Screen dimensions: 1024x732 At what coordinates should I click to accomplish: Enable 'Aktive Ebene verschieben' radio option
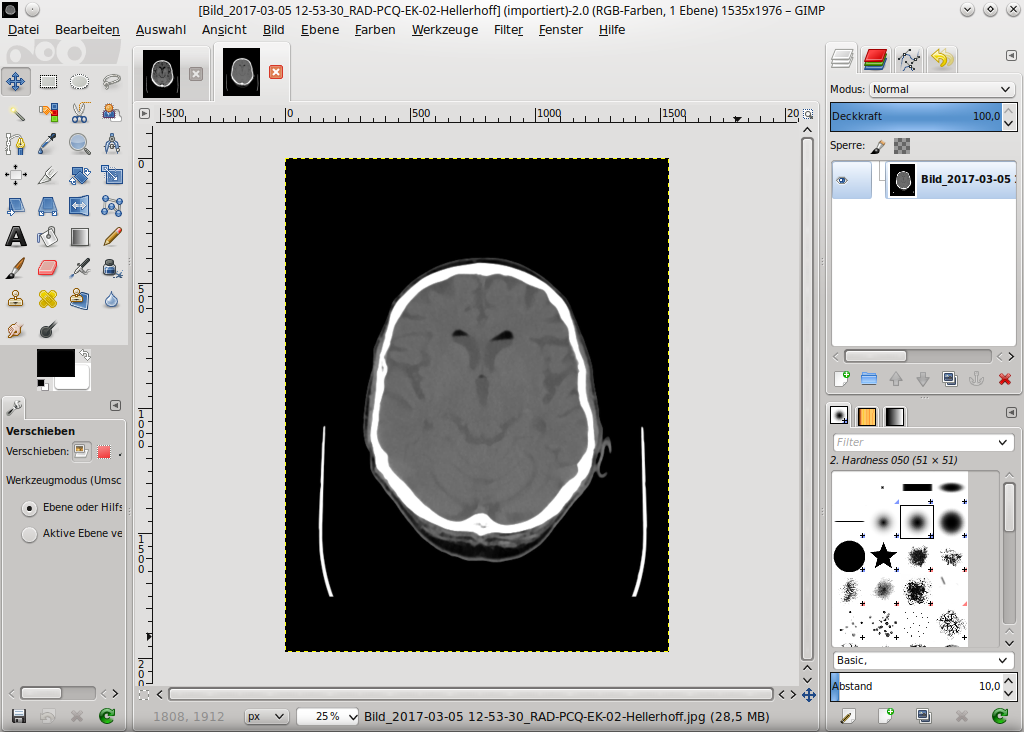coord(29,534)
